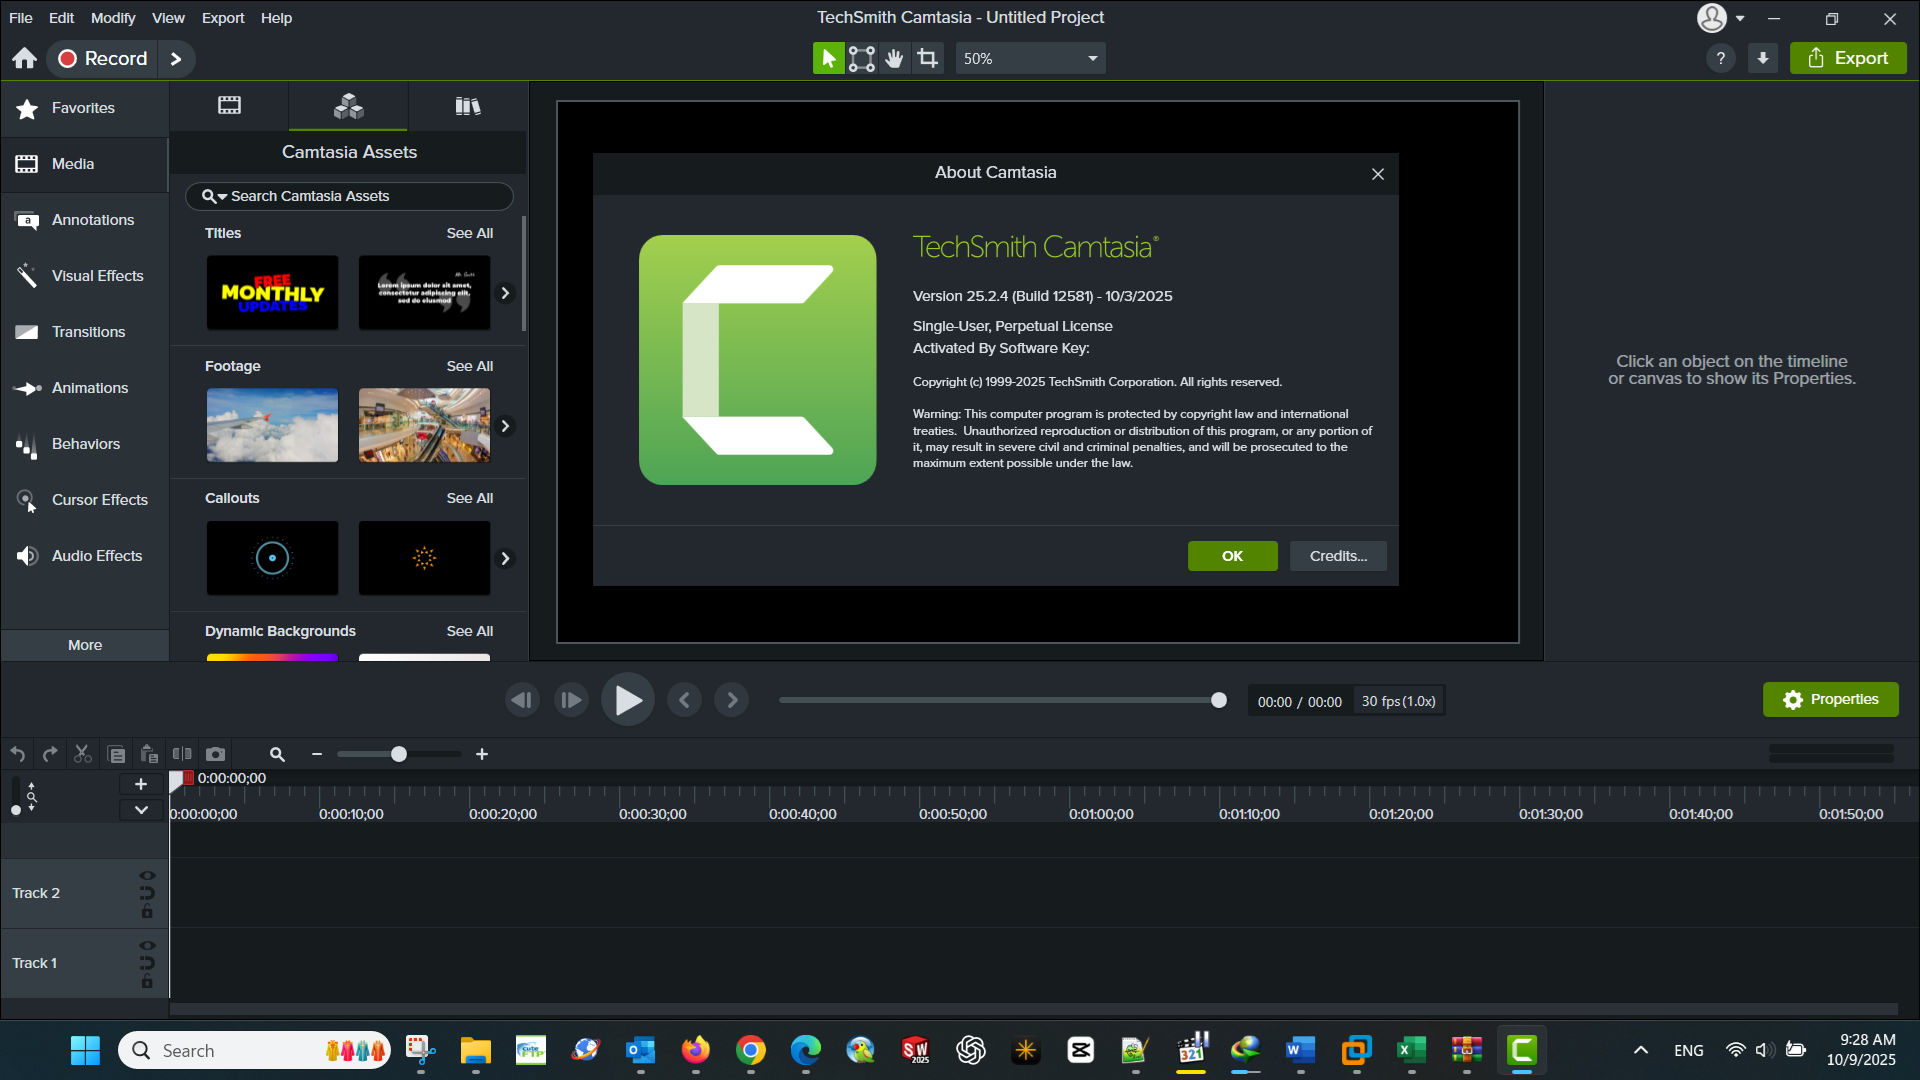Click the timeline zoom slider handle
Image resolution: width=1920 pixels, height=1080 pixels.
click(398, 754)
